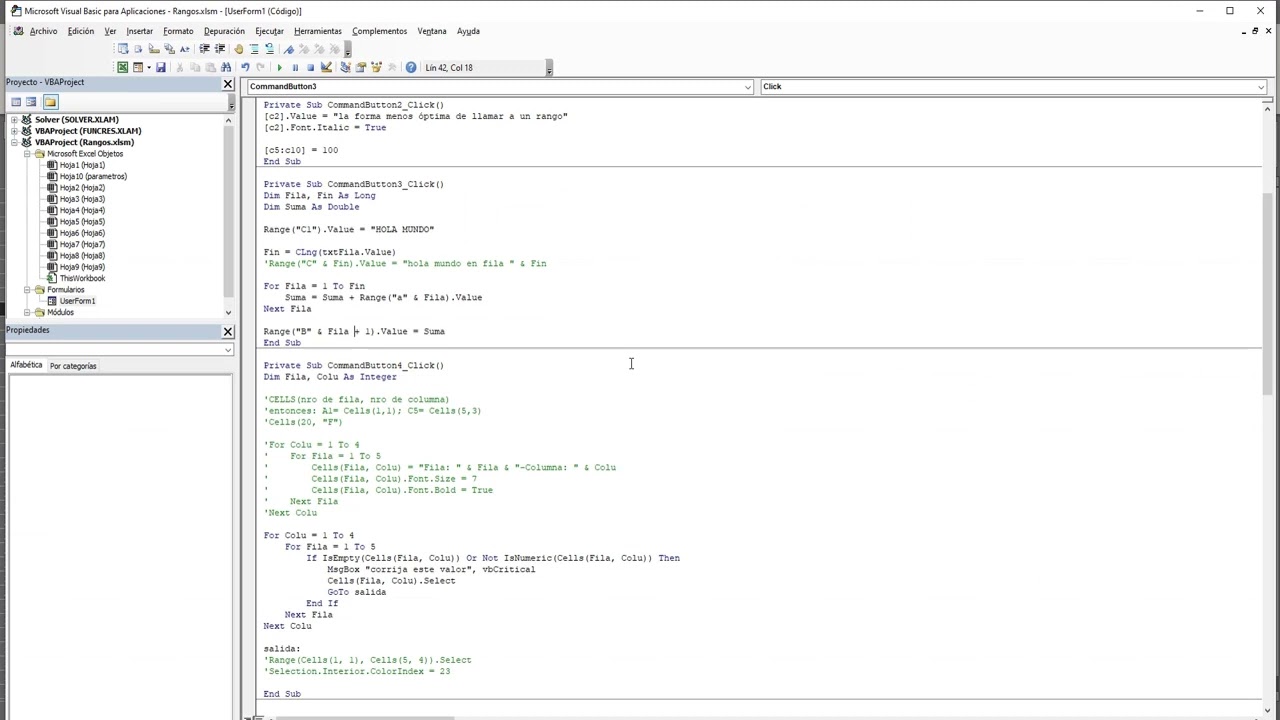Image resolution: width=1280 pixels, height=720 pixels.
Task: Click the Uncomment Block icon
Action: tap(269, 49)
